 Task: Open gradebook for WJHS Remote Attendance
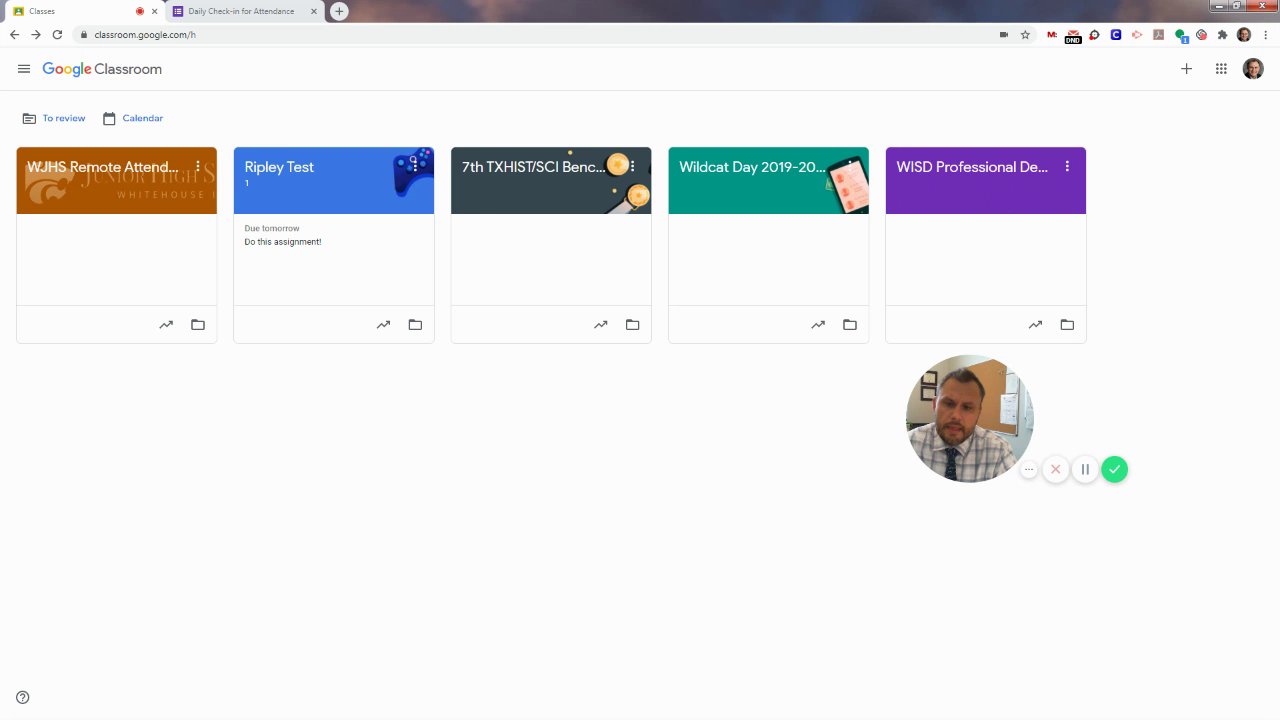[x=166, y=324]
